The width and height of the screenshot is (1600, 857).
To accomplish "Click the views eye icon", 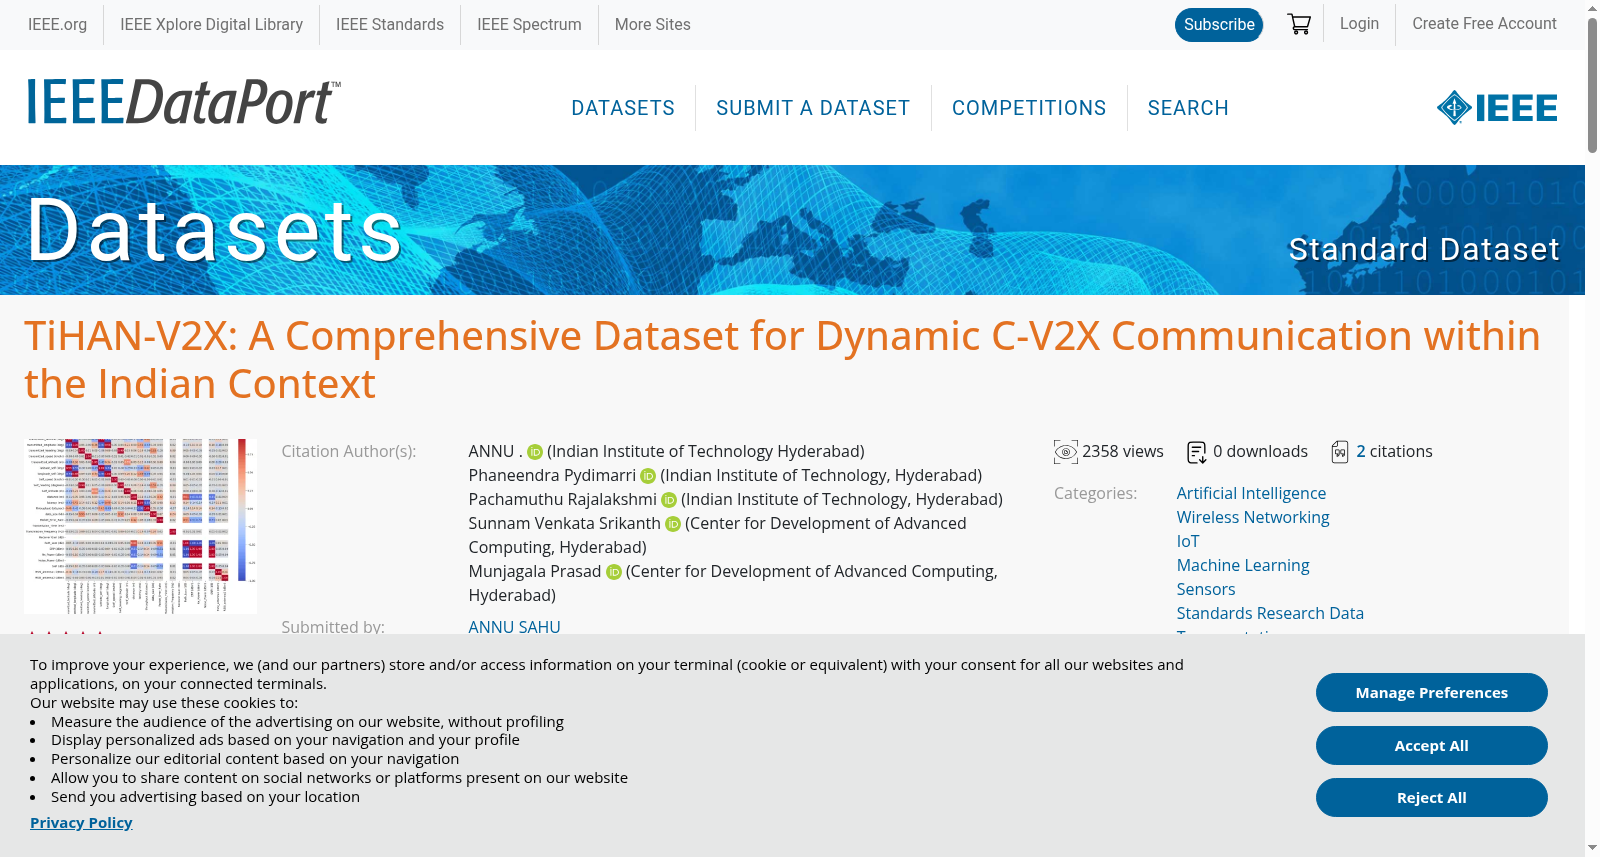I will point(1066,452).
